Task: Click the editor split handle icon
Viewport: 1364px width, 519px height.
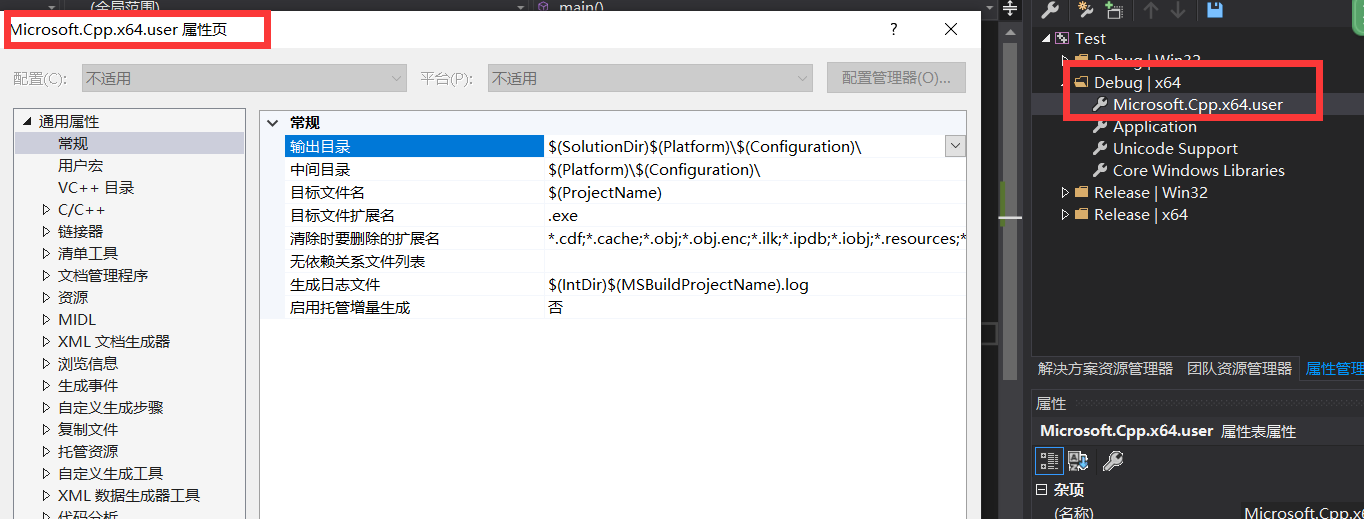Action: pos(1010,9)
